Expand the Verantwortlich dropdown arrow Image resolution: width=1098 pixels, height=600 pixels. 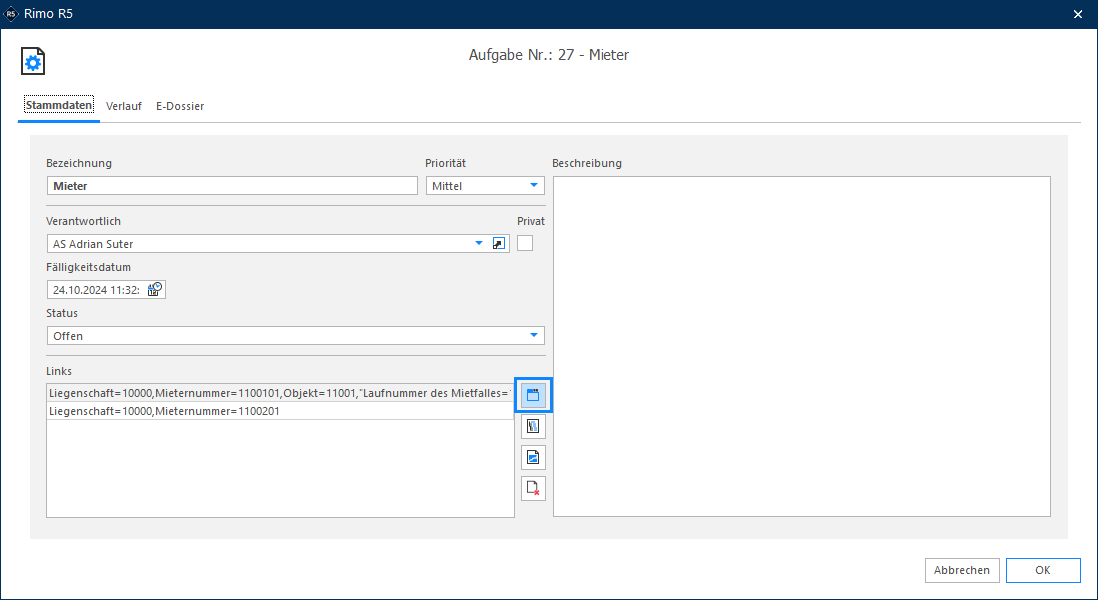pos(479,244)
